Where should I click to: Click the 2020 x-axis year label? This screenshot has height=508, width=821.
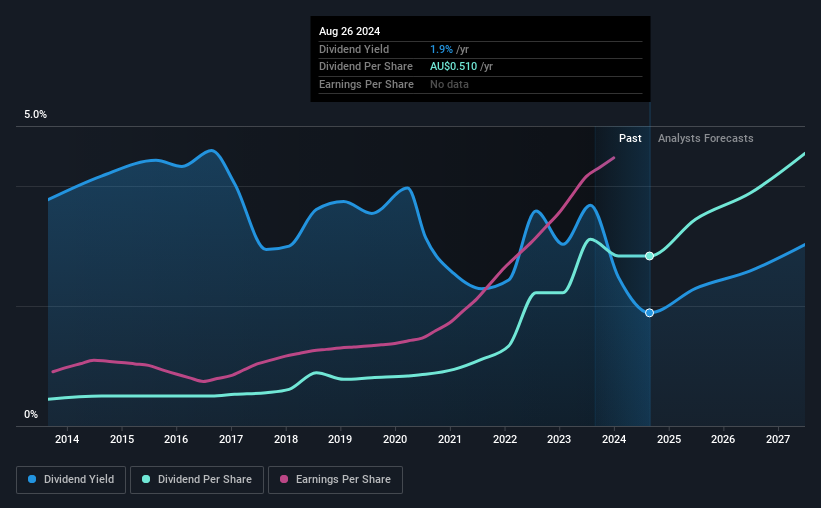tap(395, 439)
